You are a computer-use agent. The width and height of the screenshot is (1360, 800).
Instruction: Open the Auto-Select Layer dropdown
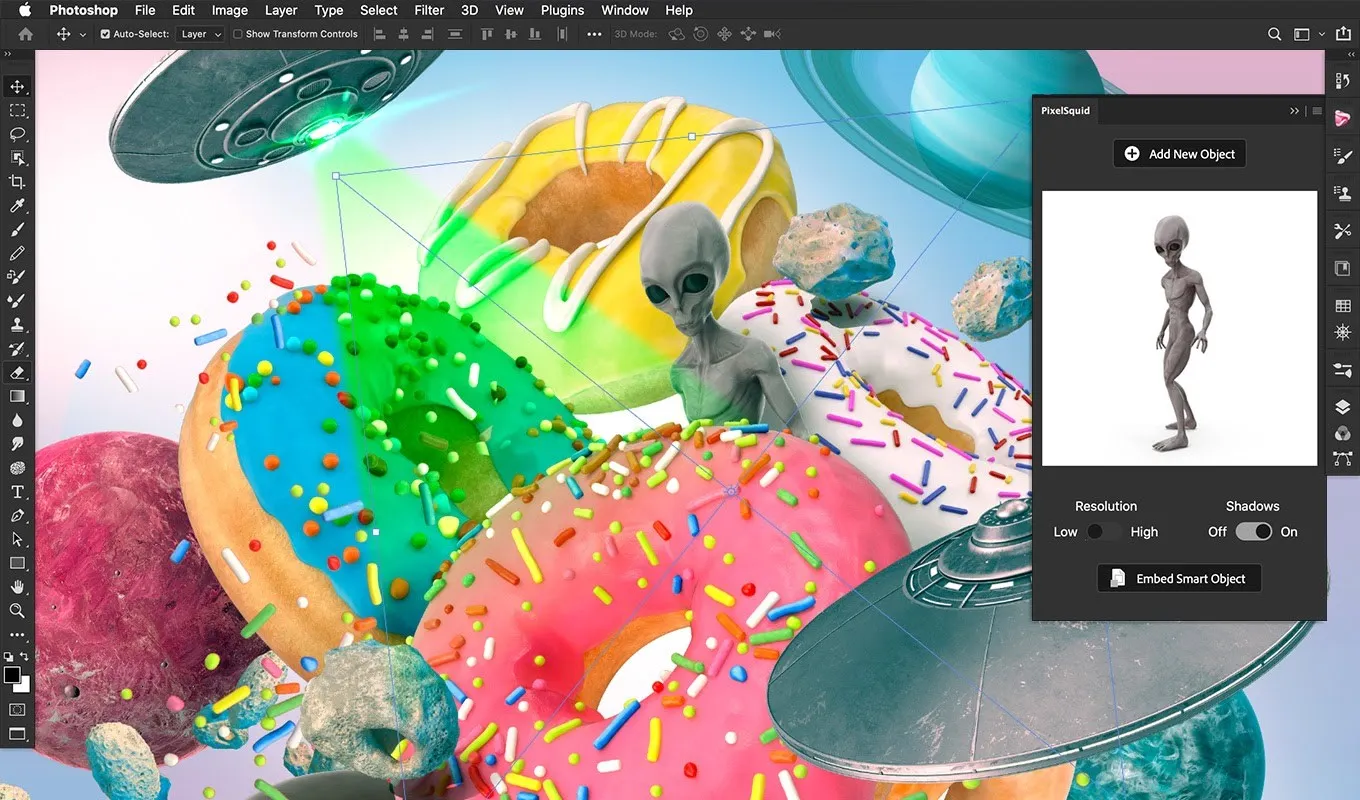click(x=201, y=34)
